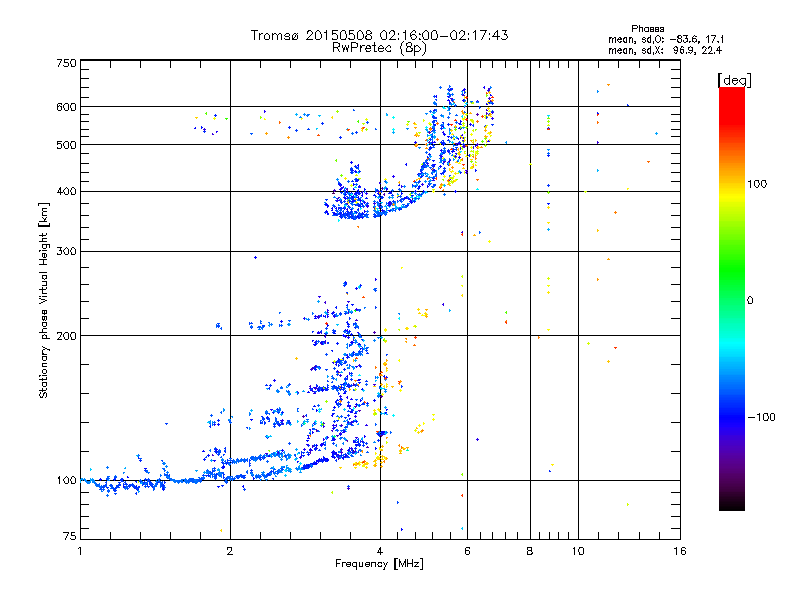Click the x-axis tick label '2'
This screenshot has width=800, height=600.
point(230,551)
